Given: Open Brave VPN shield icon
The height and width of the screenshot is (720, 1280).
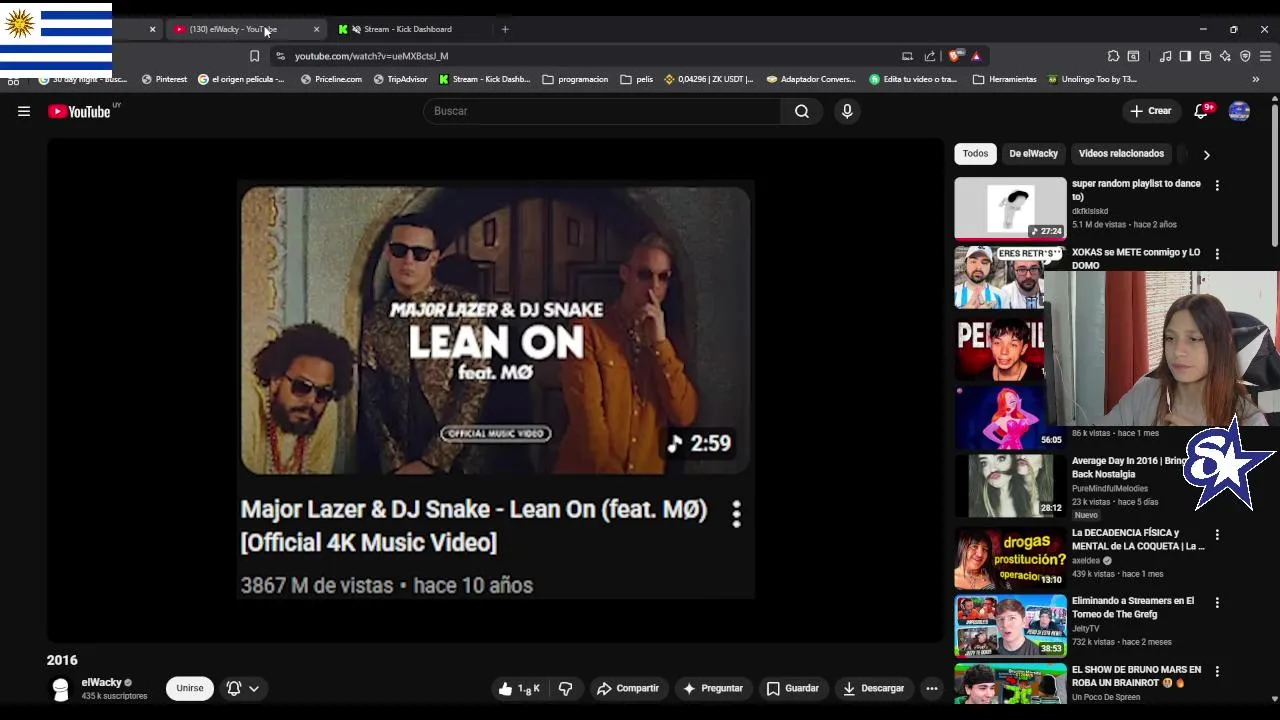Looking at the screenshot, I should [1245, 56].
